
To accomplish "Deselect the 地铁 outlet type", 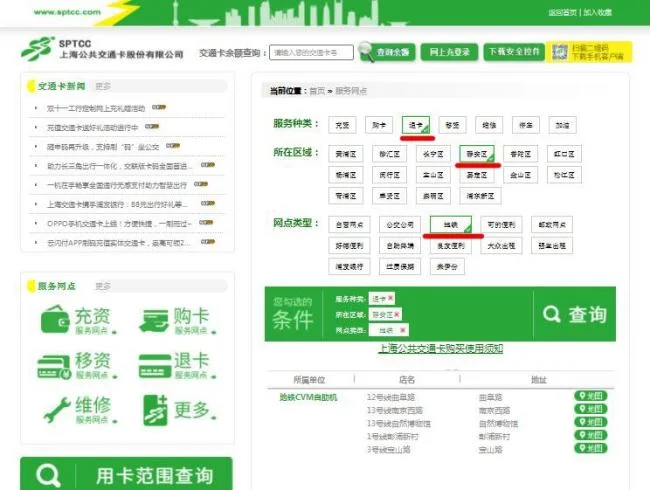I will [451, 225].
